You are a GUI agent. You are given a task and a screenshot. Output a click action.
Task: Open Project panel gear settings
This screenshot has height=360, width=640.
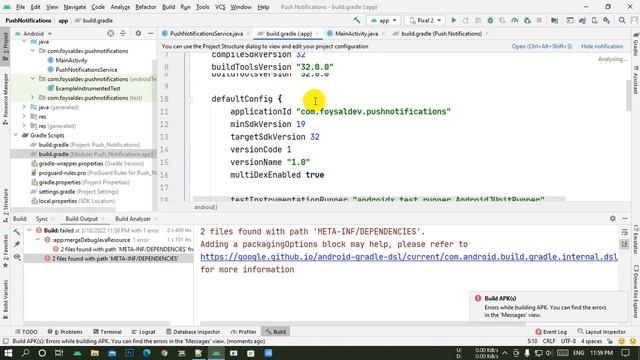point(138,33)
